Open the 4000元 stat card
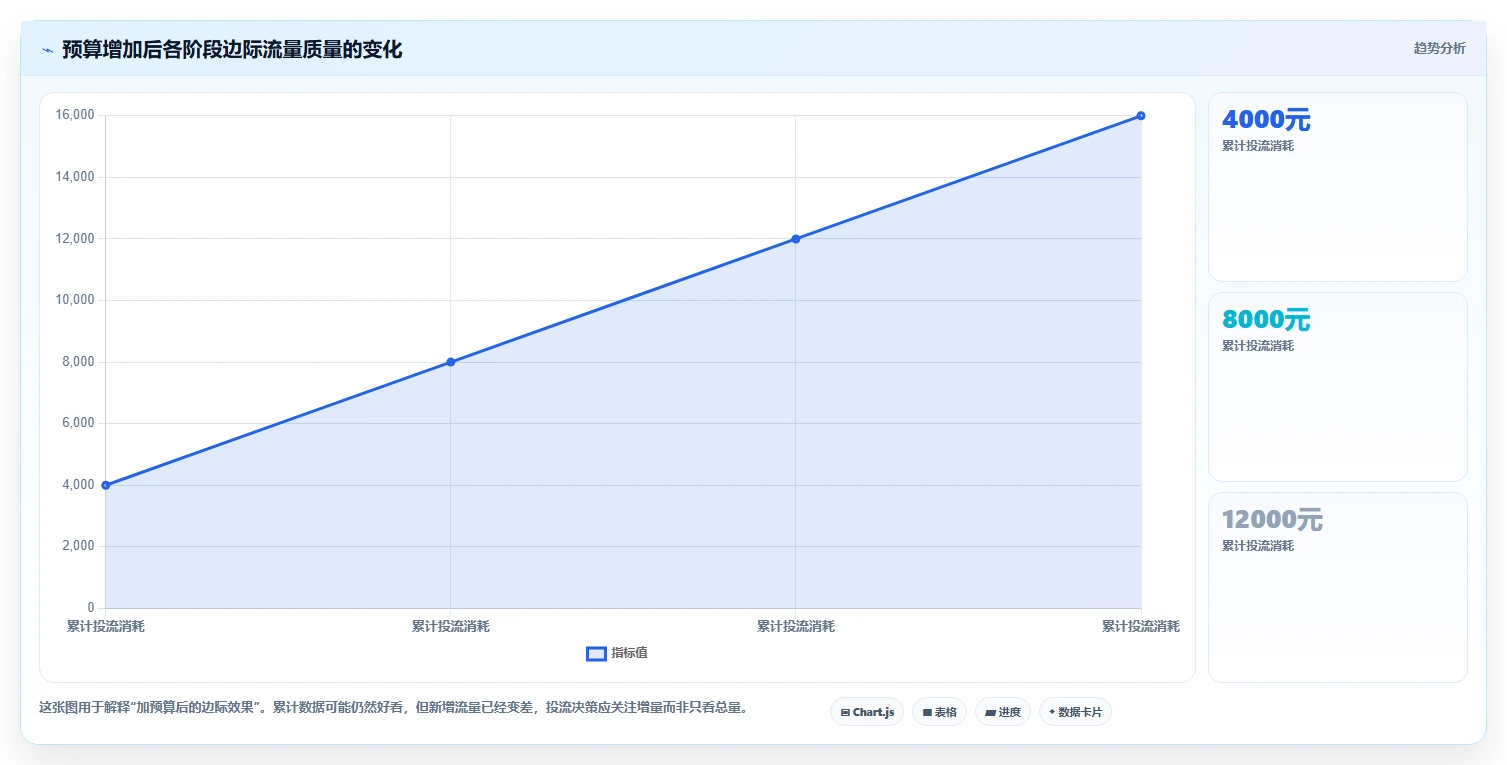 click(x=1338, y=187)
